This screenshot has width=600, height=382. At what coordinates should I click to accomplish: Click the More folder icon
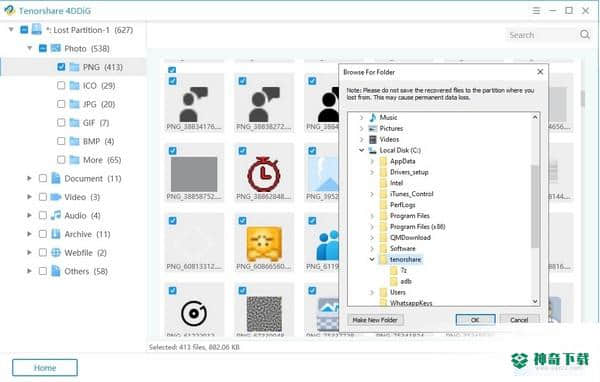[x=74, y=160]
